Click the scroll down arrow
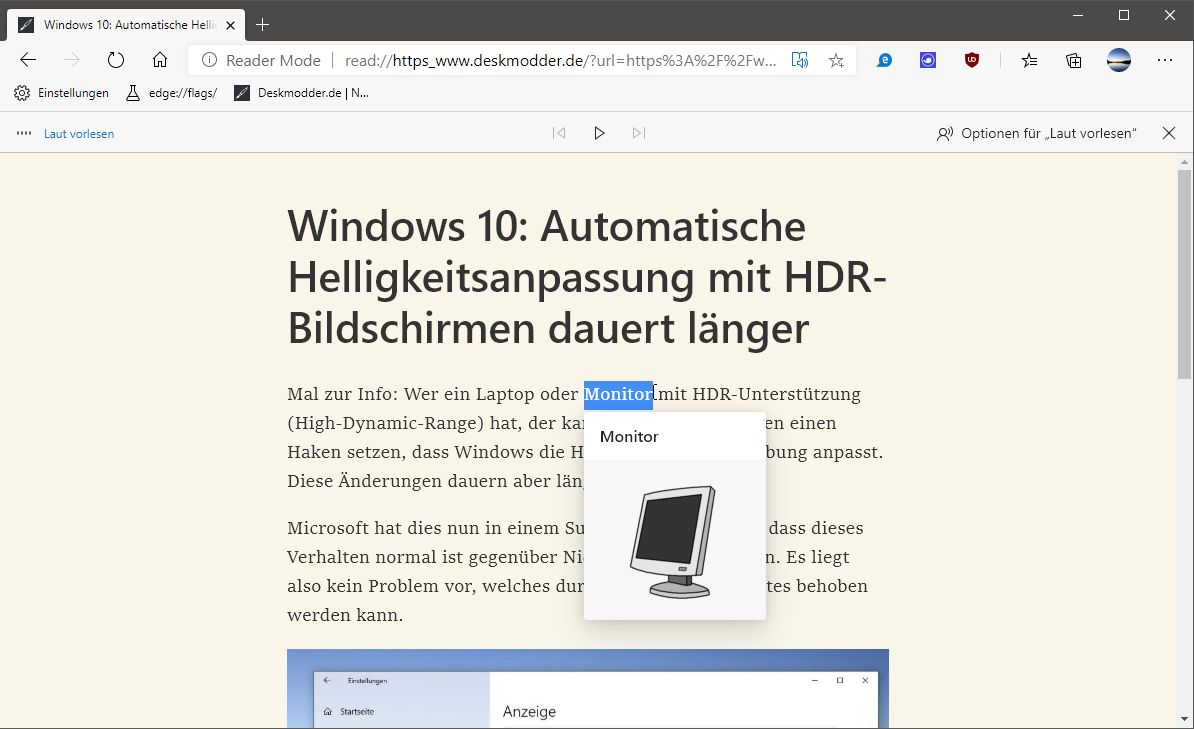This screenshot has width=1194, height=729. point(1184,718)
